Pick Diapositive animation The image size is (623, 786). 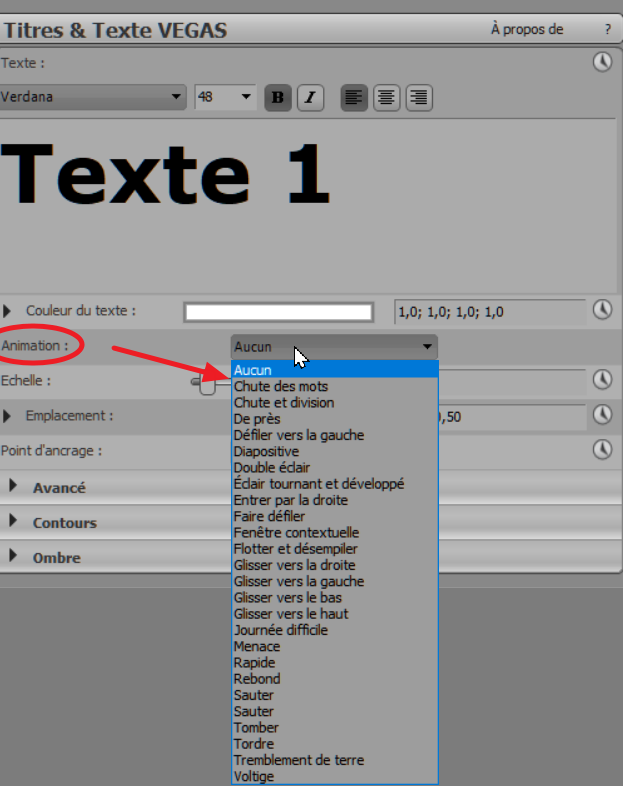tap(335, 451)
